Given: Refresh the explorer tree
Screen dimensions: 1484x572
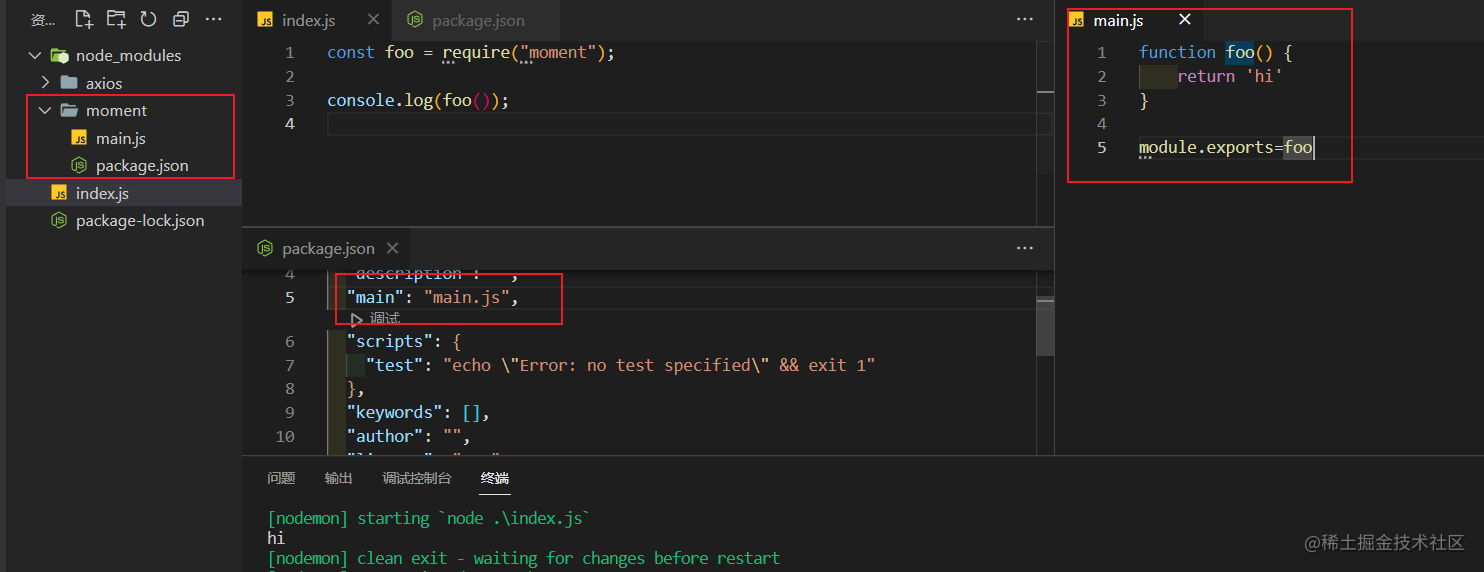Looking at the screenshot, I should pos(148,19).
